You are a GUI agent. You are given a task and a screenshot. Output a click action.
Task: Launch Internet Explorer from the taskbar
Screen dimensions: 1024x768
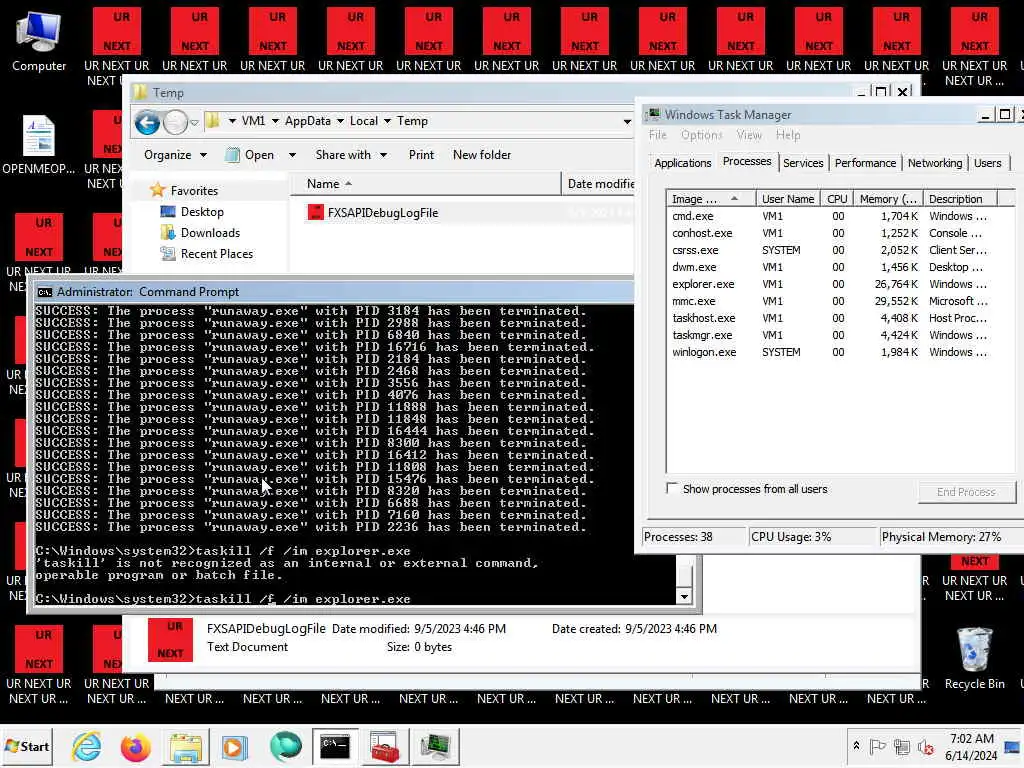(x=86, y=746)
